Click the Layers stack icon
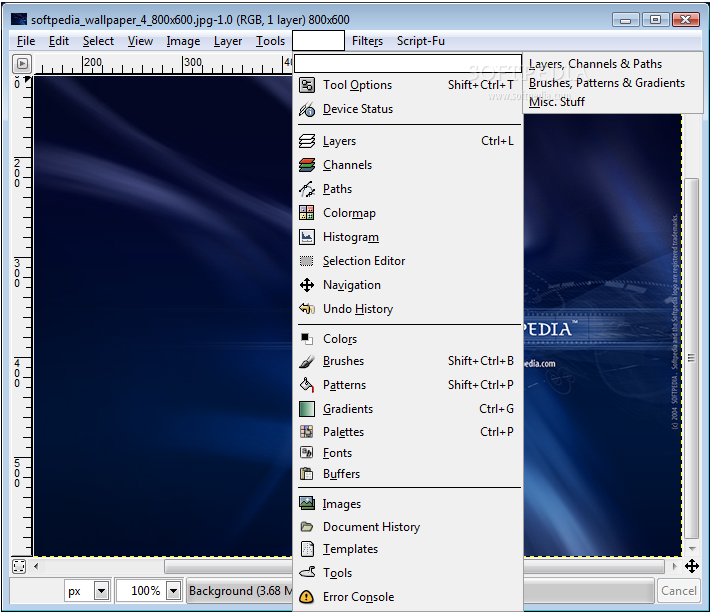Screen dimensions: 710x614 tap(307, 141)
